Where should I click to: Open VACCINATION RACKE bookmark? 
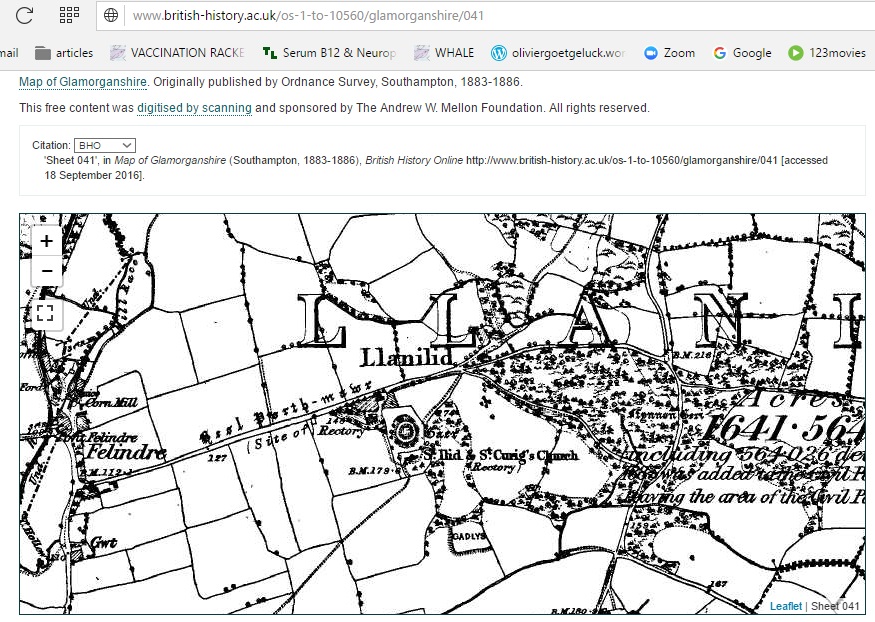click(177, 53)
